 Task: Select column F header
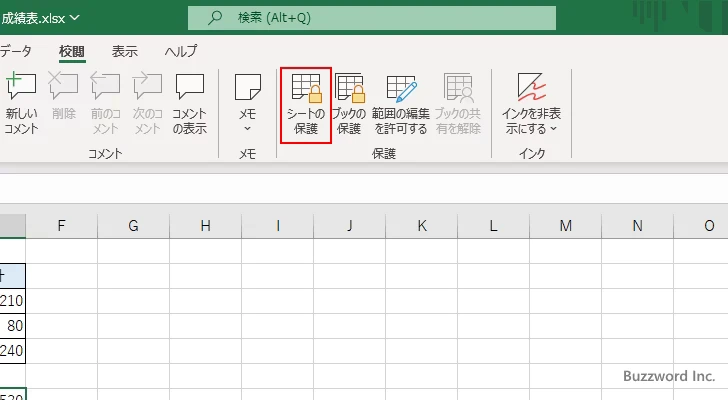click(61, 226)
